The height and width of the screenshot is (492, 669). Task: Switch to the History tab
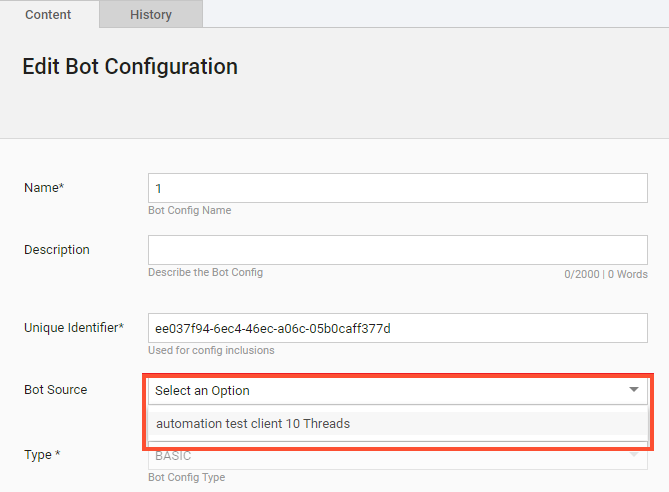pyautogui.click(x=151, y=15)
